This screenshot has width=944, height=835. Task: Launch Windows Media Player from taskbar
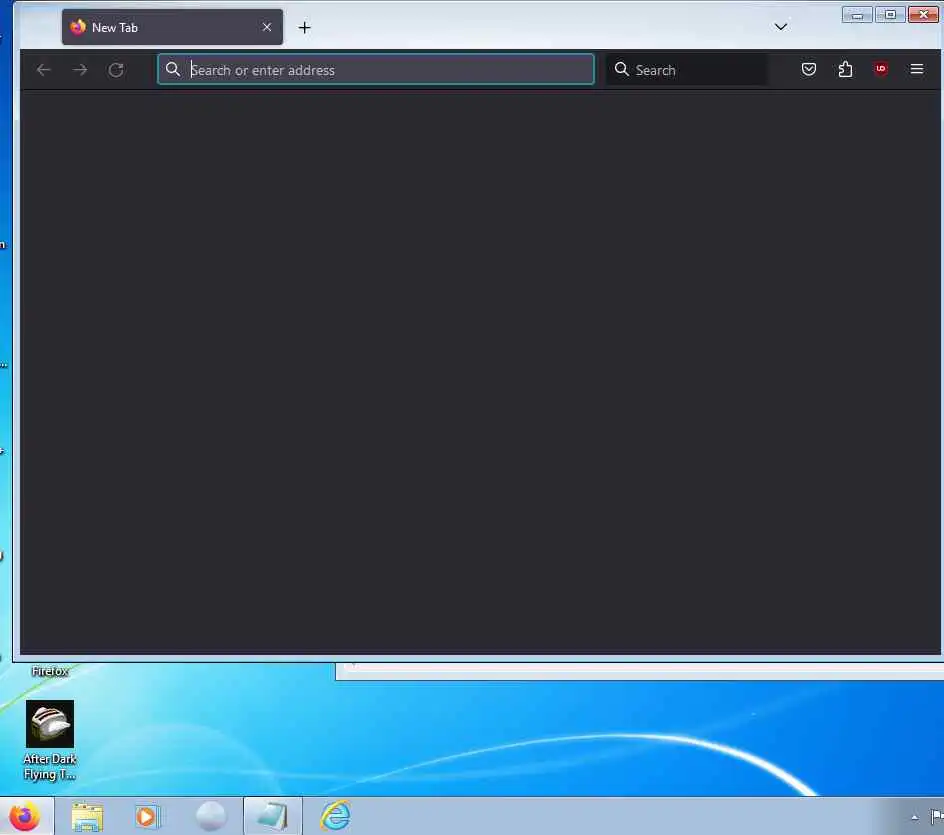pyautogui.click(x=146, y=816)
